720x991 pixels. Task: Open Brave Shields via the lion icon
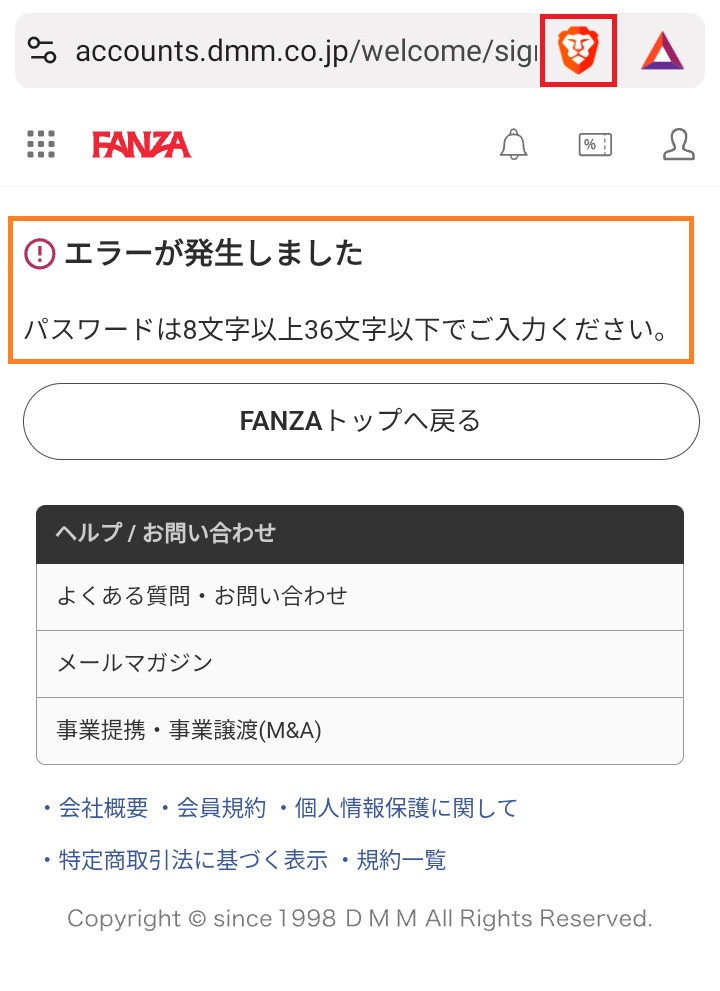pos(577,50)
